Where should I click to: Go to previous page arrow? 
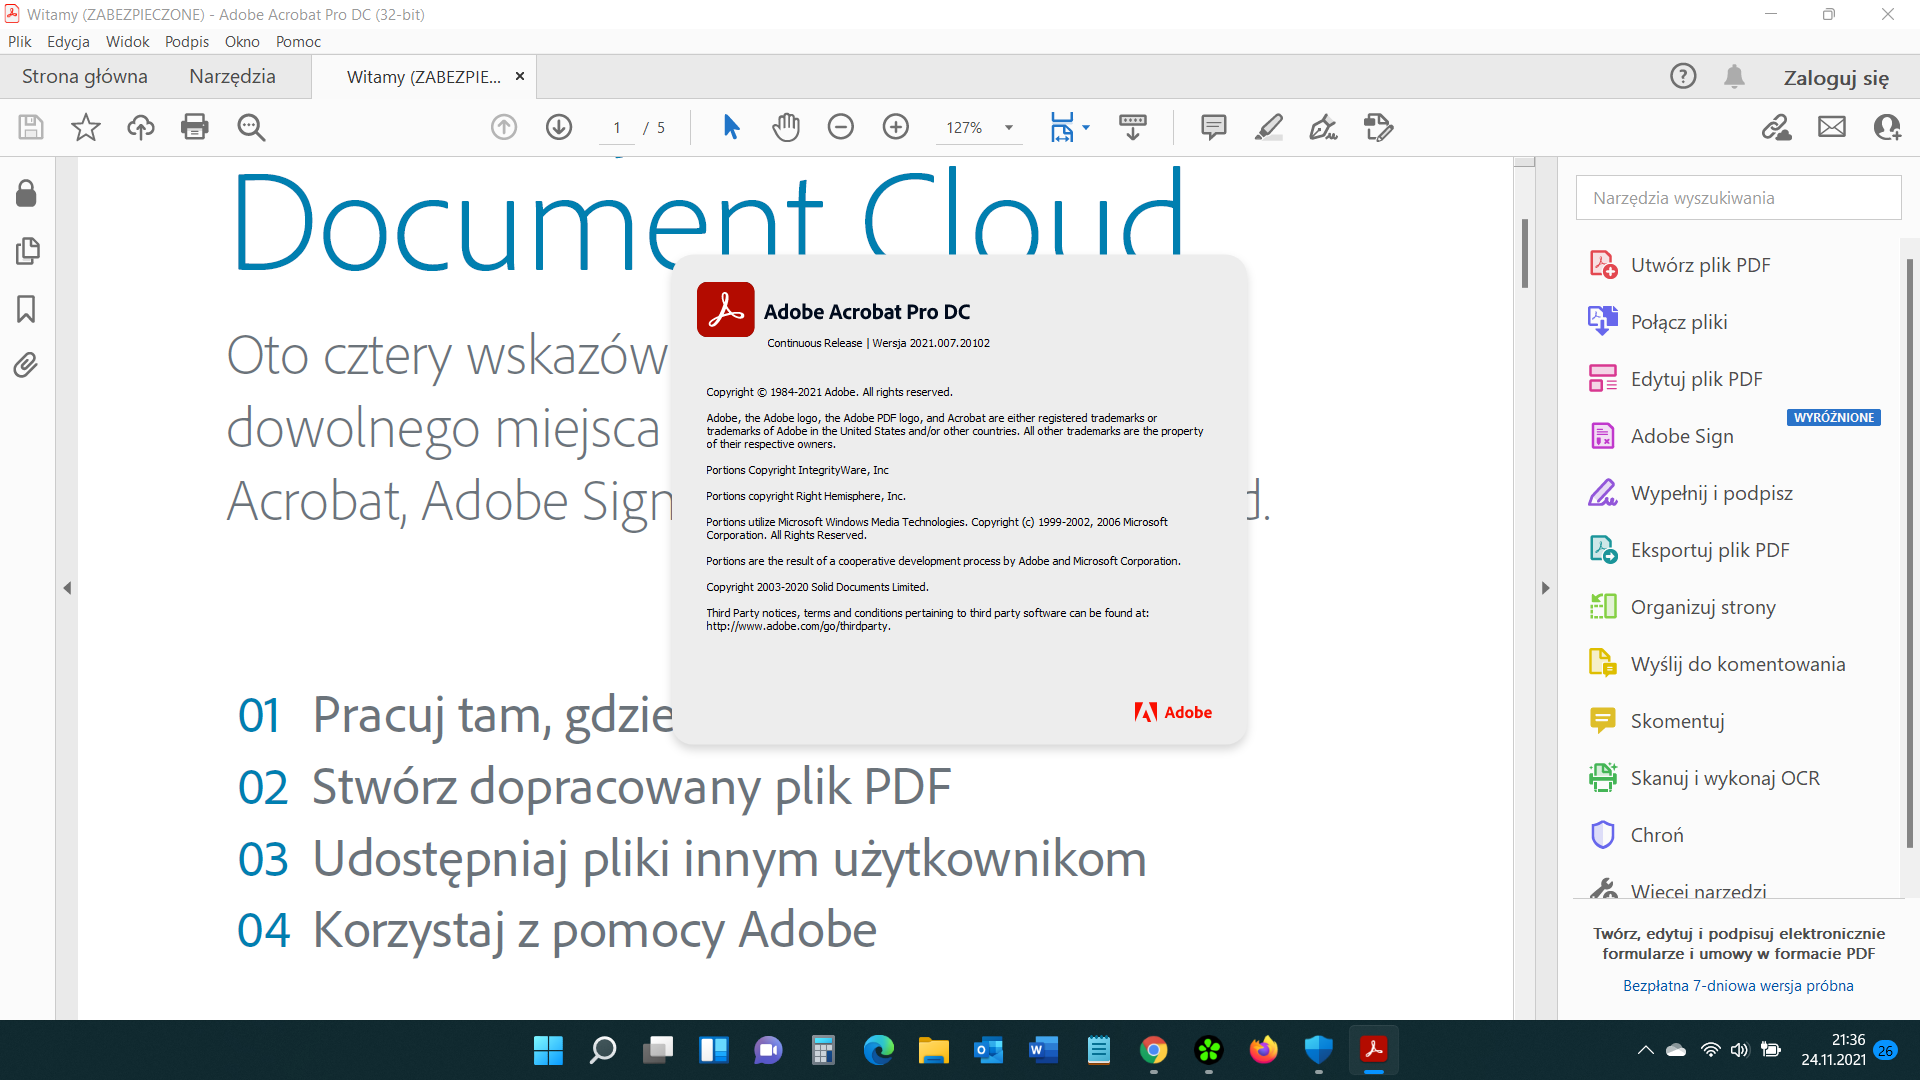[504, 127]
